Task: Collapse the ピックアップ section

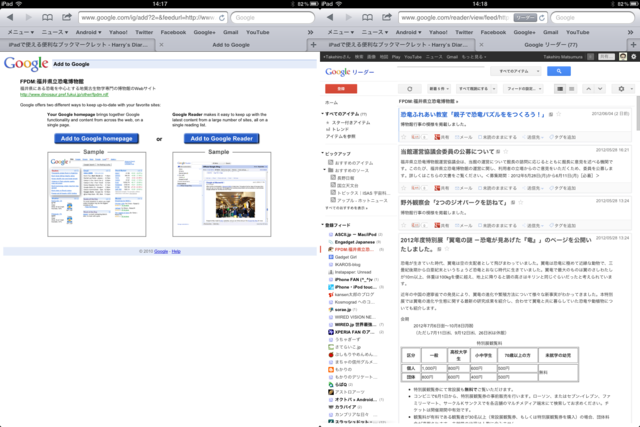Action: pos(322,153)
